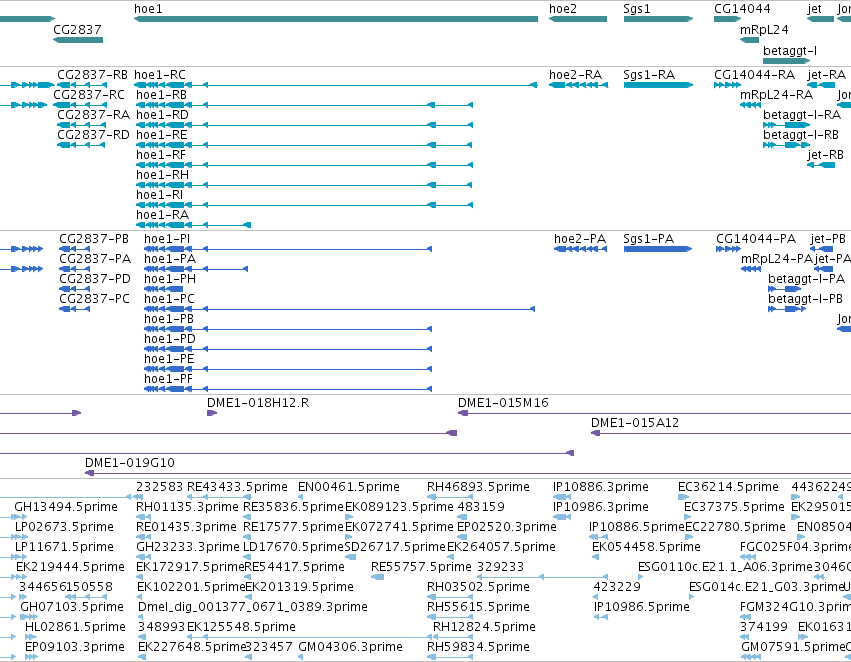This screenshot has height=662, width=851.
Task: Click protein hoe1-PA label
Action: pos(170,259)
